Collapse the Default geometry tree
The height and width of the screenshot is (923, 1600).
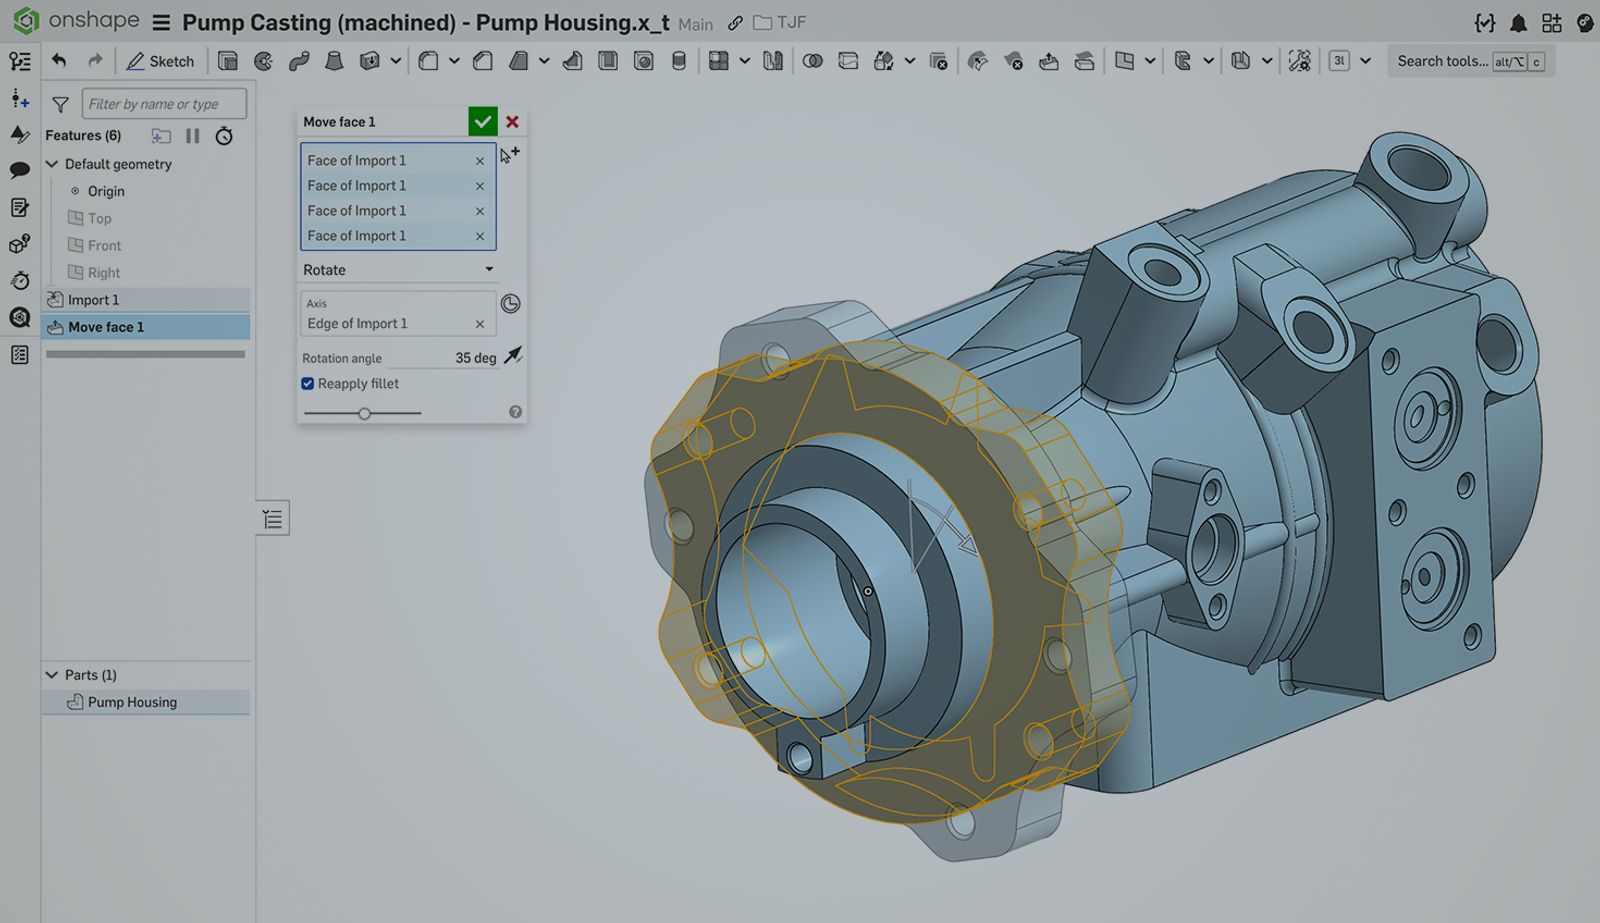point(52,164)
